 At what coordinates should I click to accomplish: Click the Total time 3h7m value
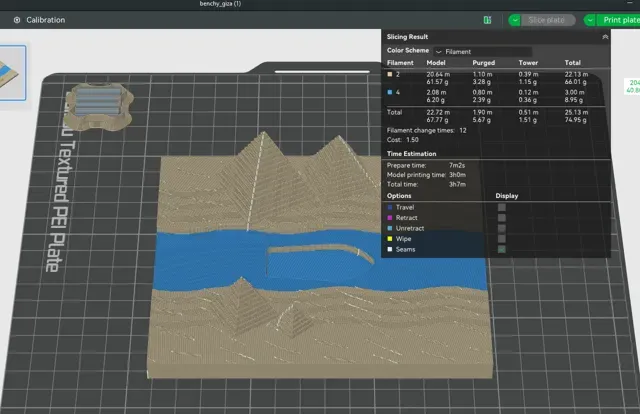457,185
